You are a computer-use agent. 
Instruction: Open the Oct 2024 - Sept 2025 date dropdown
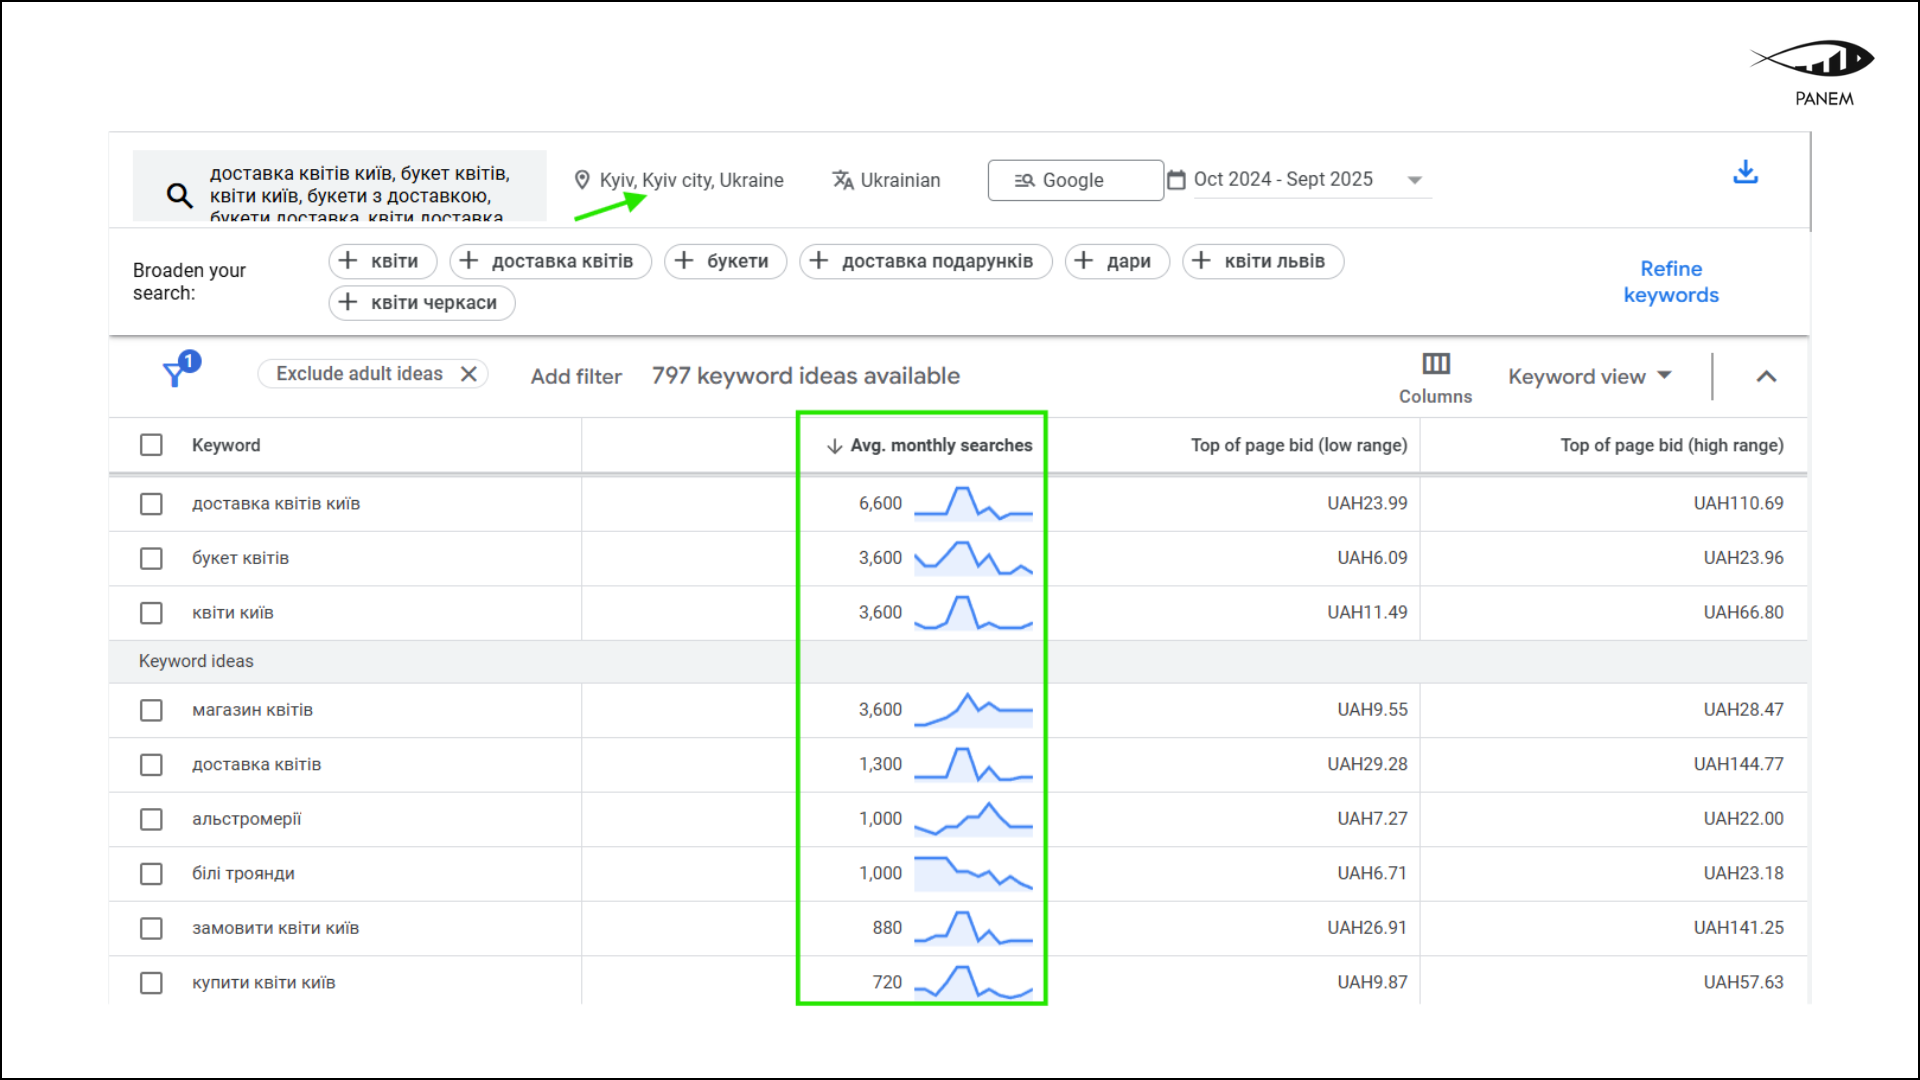[1414, 180]
